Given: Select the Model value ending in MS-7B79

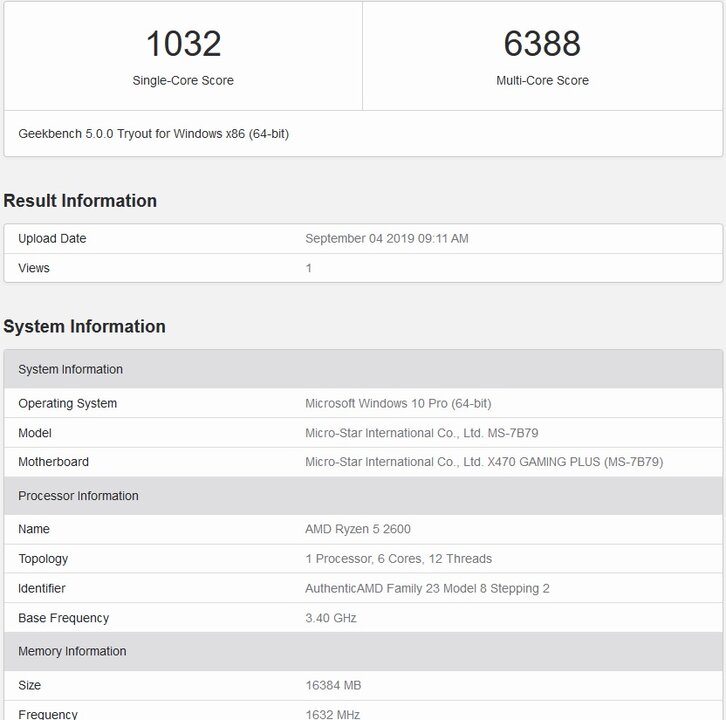Looking at the screenshot, I should [x=422, y=433].
